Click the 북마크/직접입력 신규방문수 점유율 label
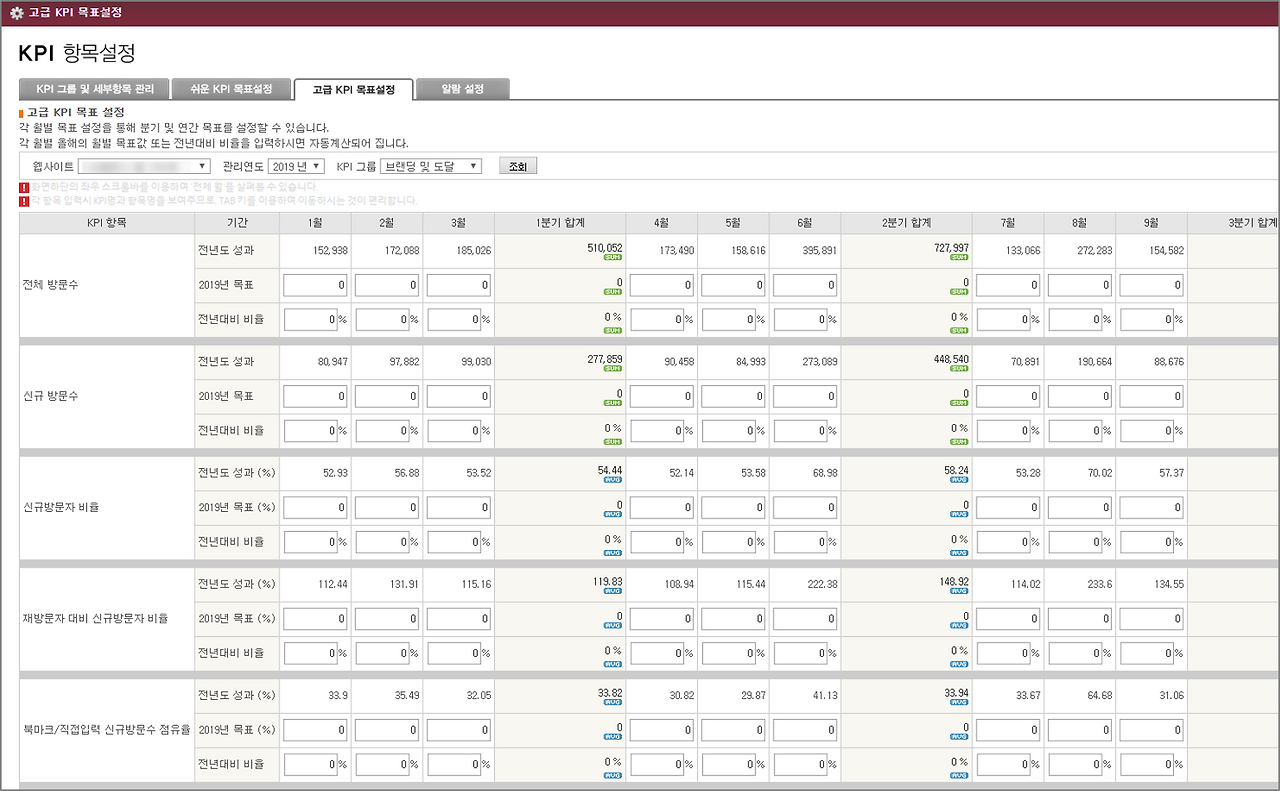This screenshot has height=791, width=1280. click(x=106, y=729)
